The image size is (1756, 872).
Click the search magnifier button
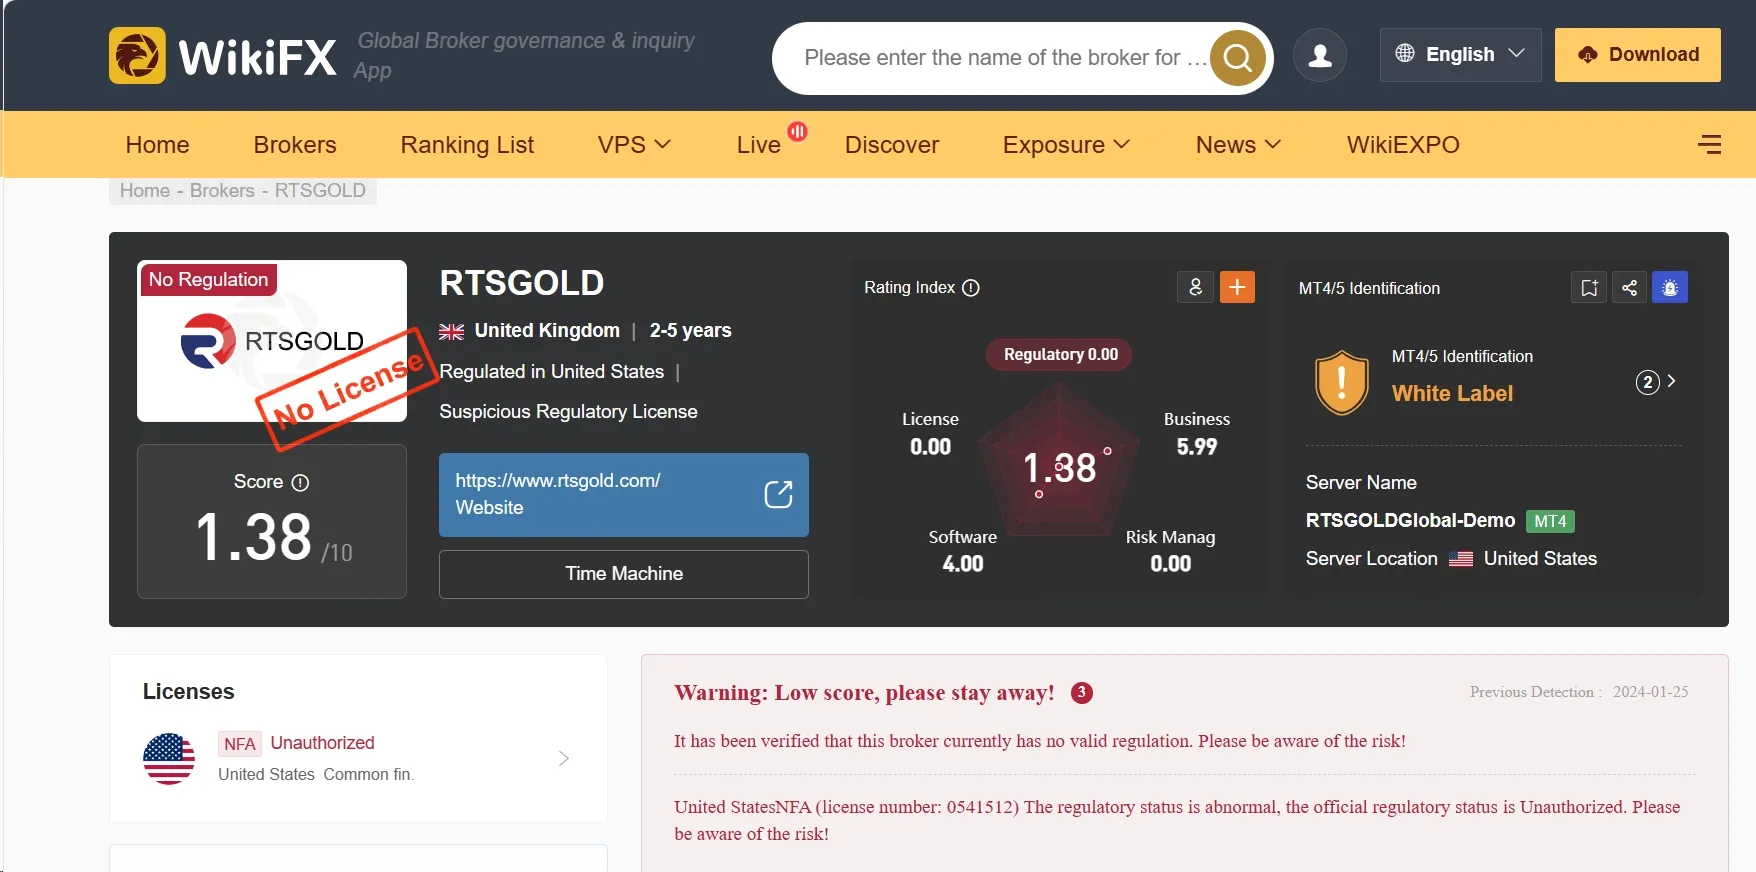click(x=1238, y=58)
